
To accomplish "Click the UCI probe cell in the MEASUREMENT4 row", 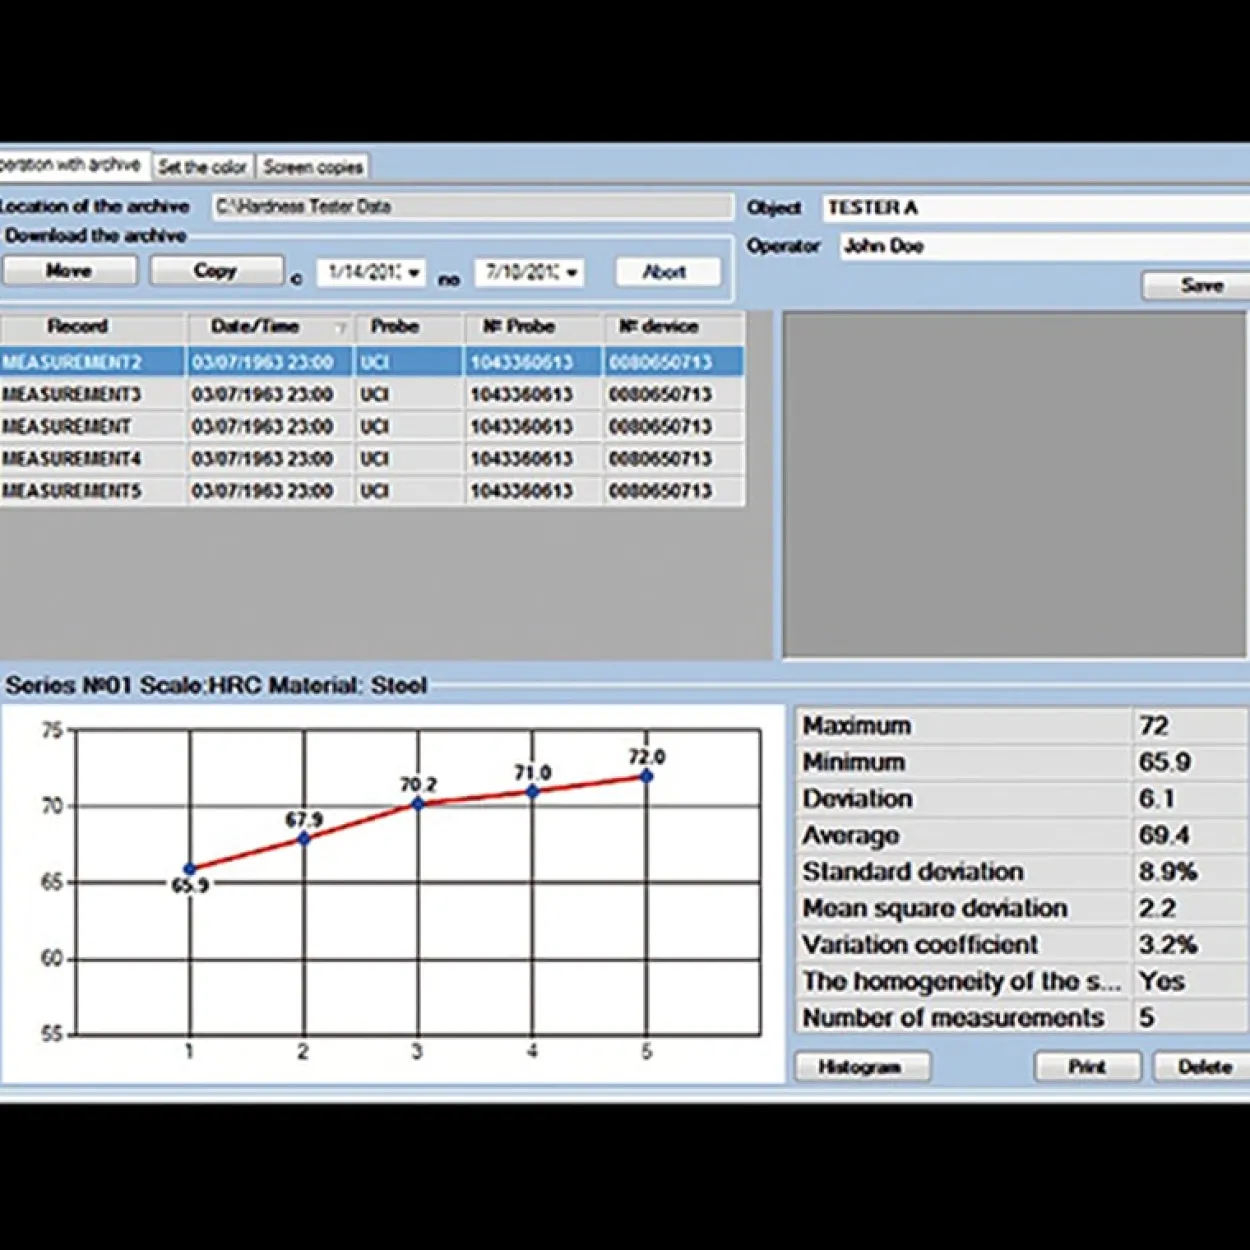I will tap(409, 459).
